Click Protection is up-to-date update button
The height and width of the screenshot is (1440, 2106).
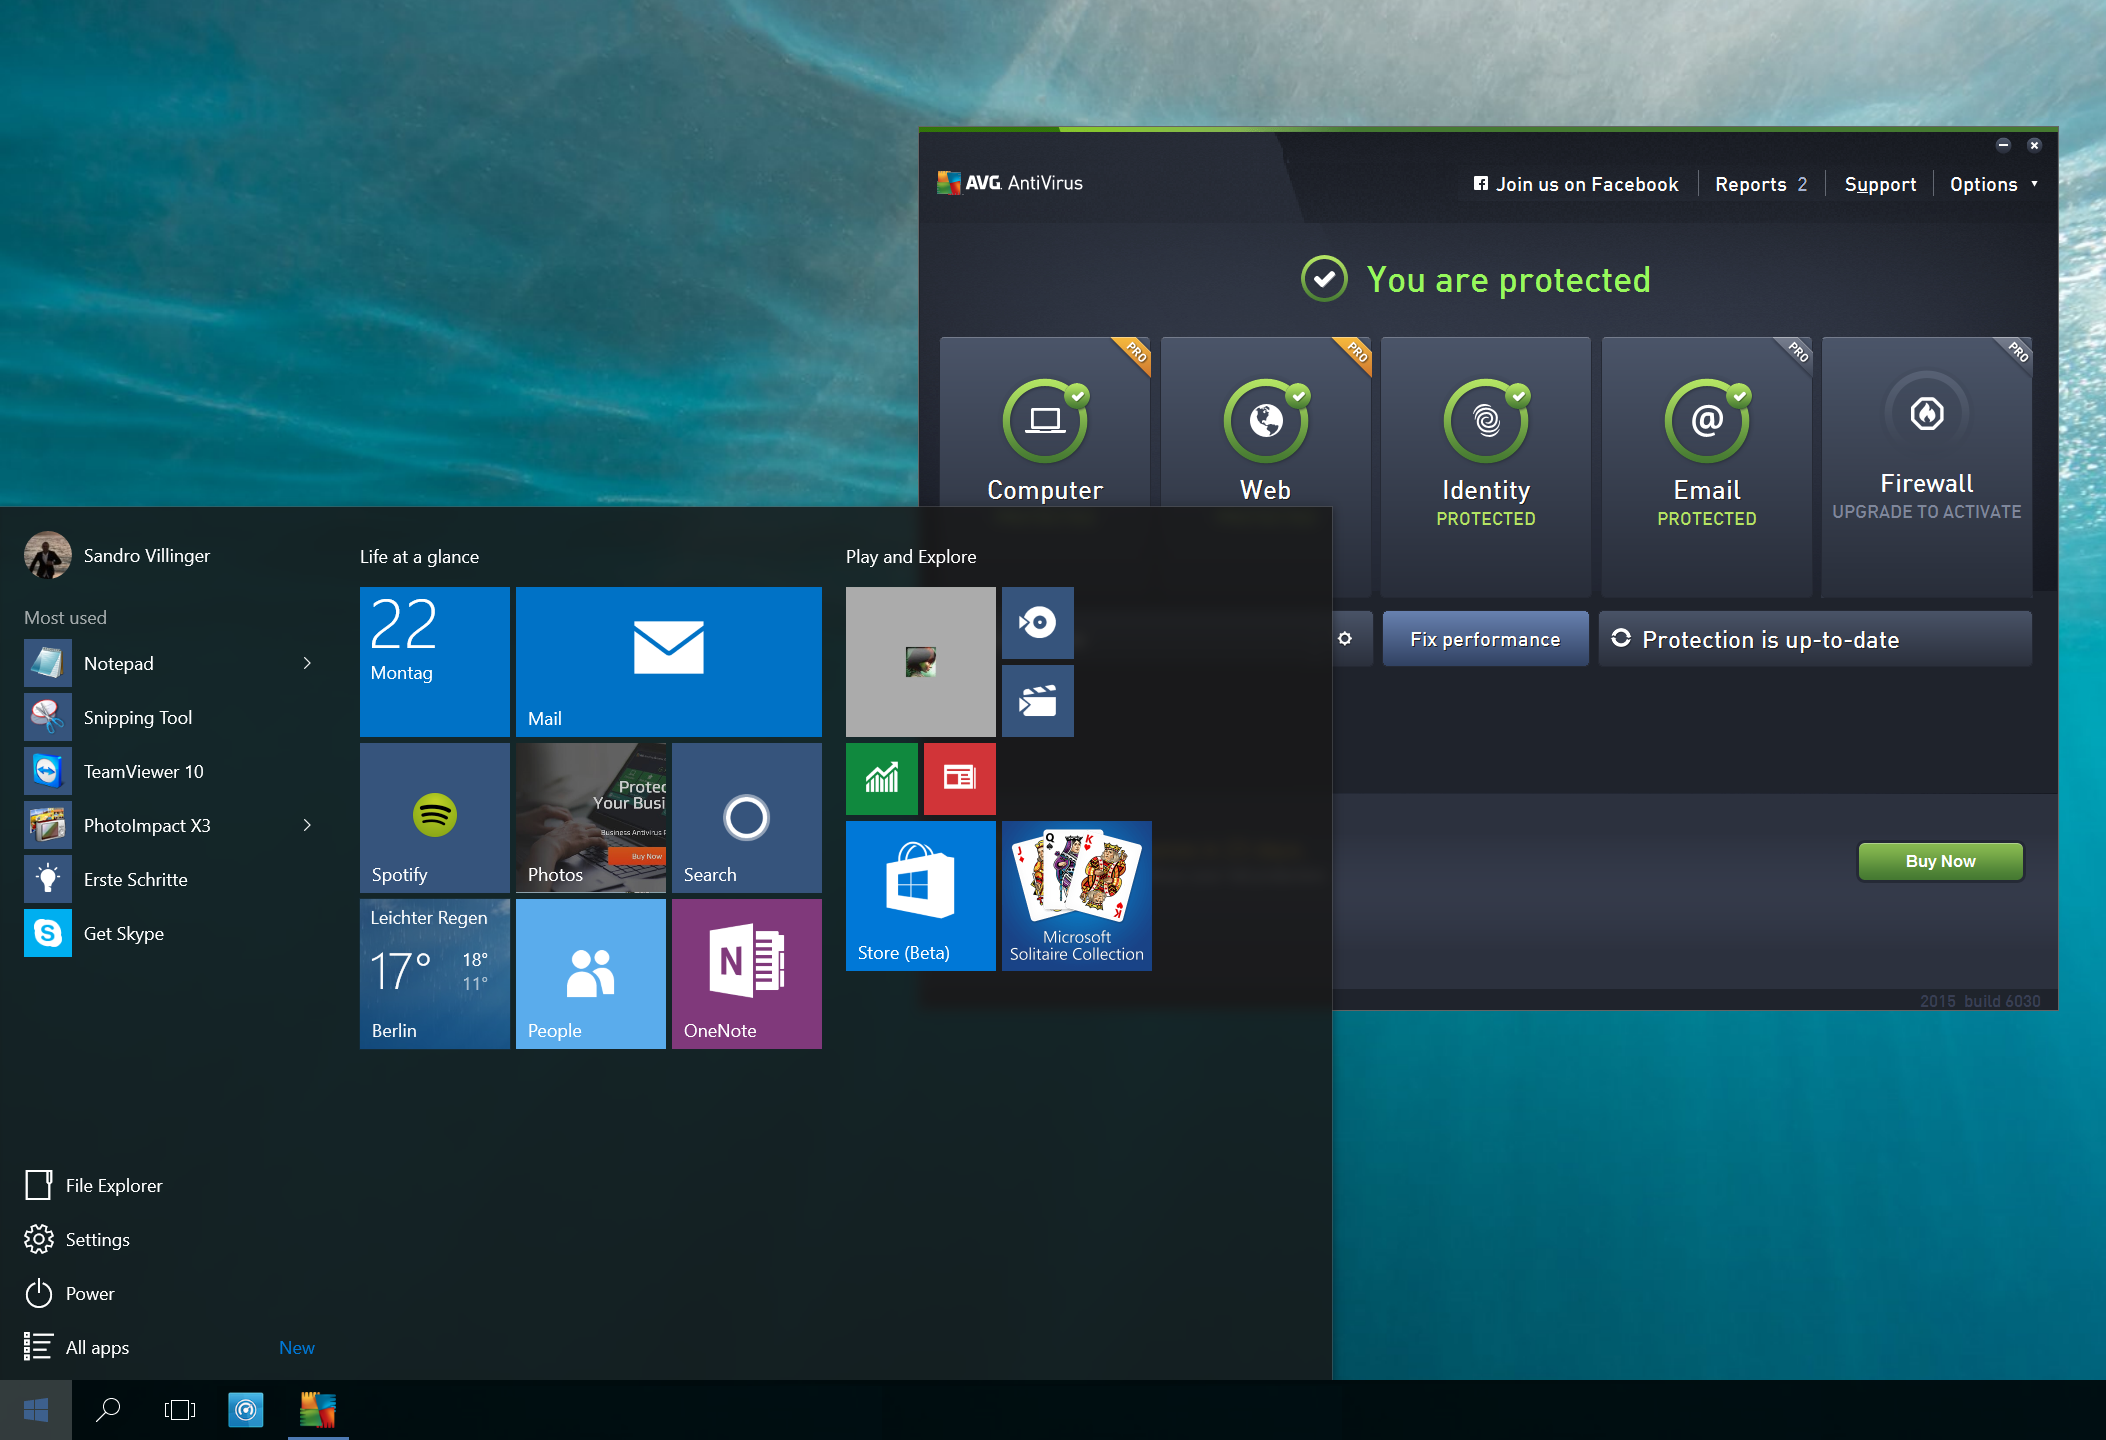coord(1815,639)
